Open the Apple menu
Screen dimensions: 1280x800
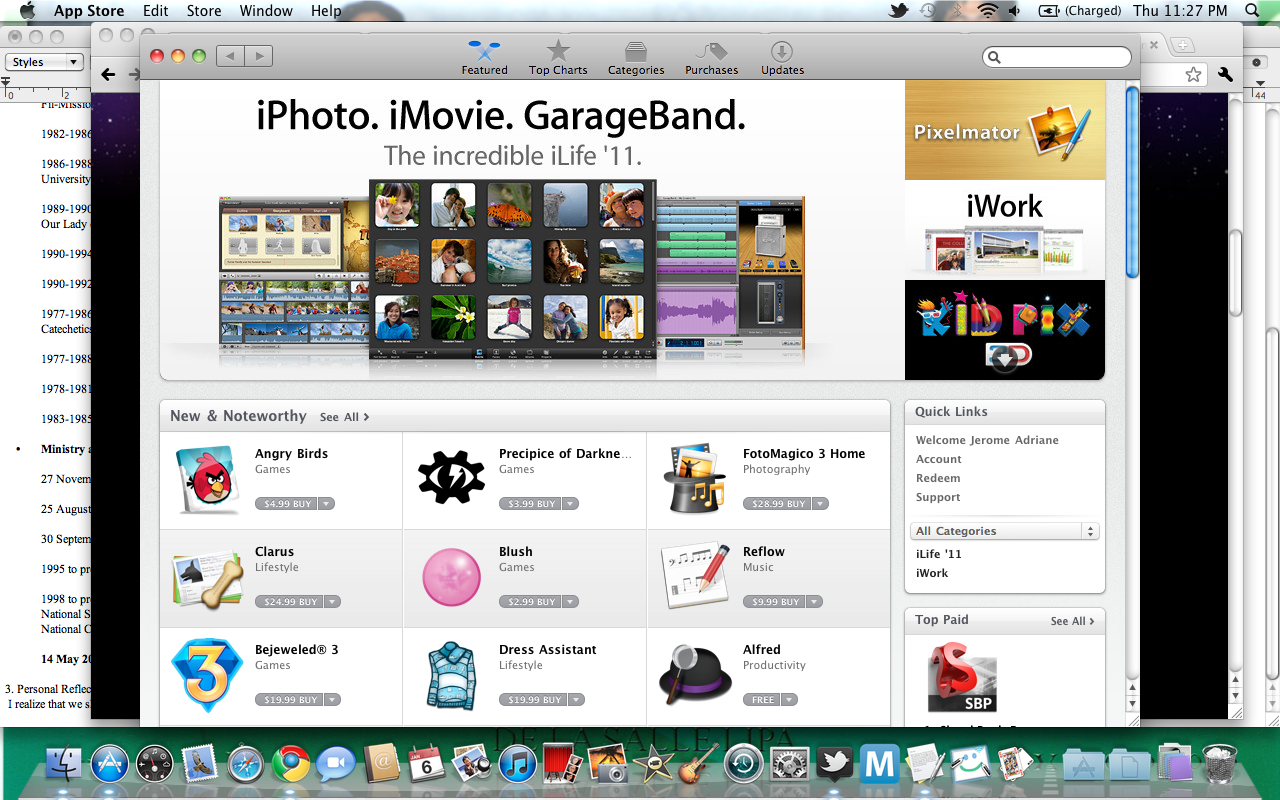[x=27, y=11]
